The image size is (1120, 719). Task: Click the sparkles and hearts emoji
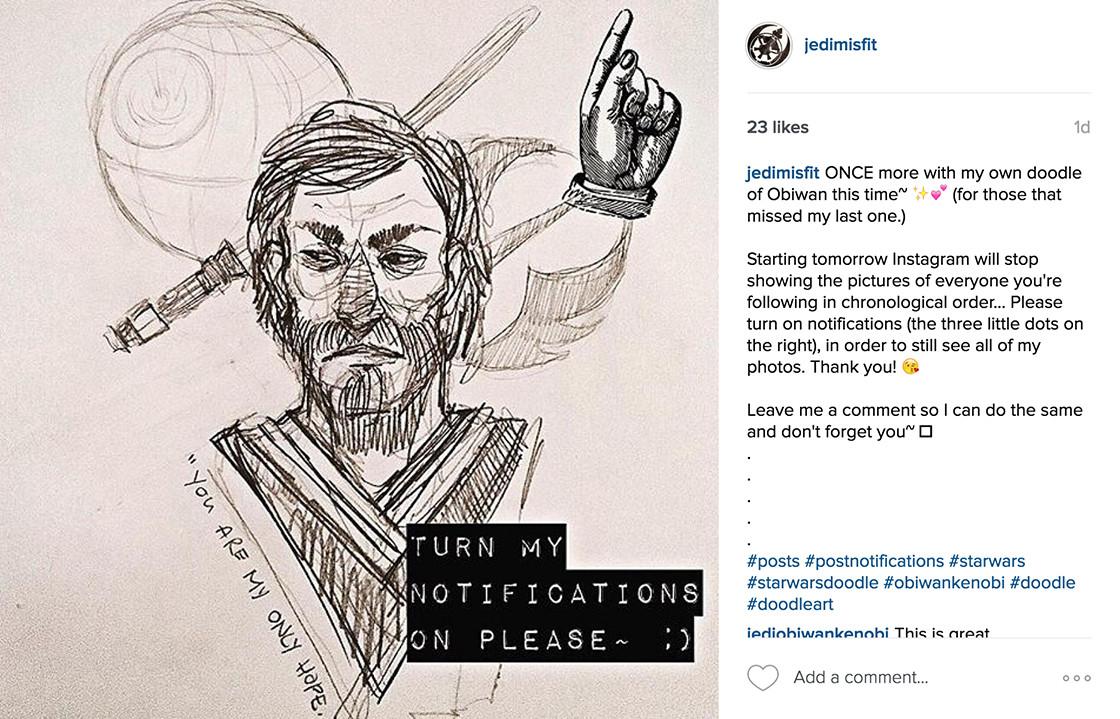click(930, 193)
